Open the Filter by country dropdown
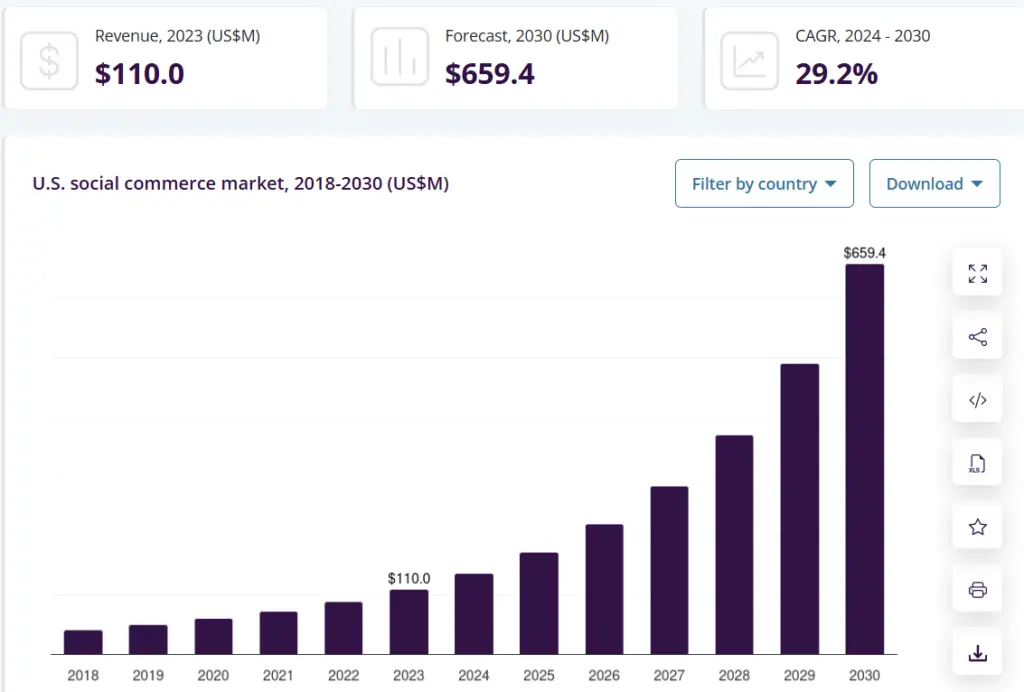This screenshot has height=692, width=1024. point(764,184)
